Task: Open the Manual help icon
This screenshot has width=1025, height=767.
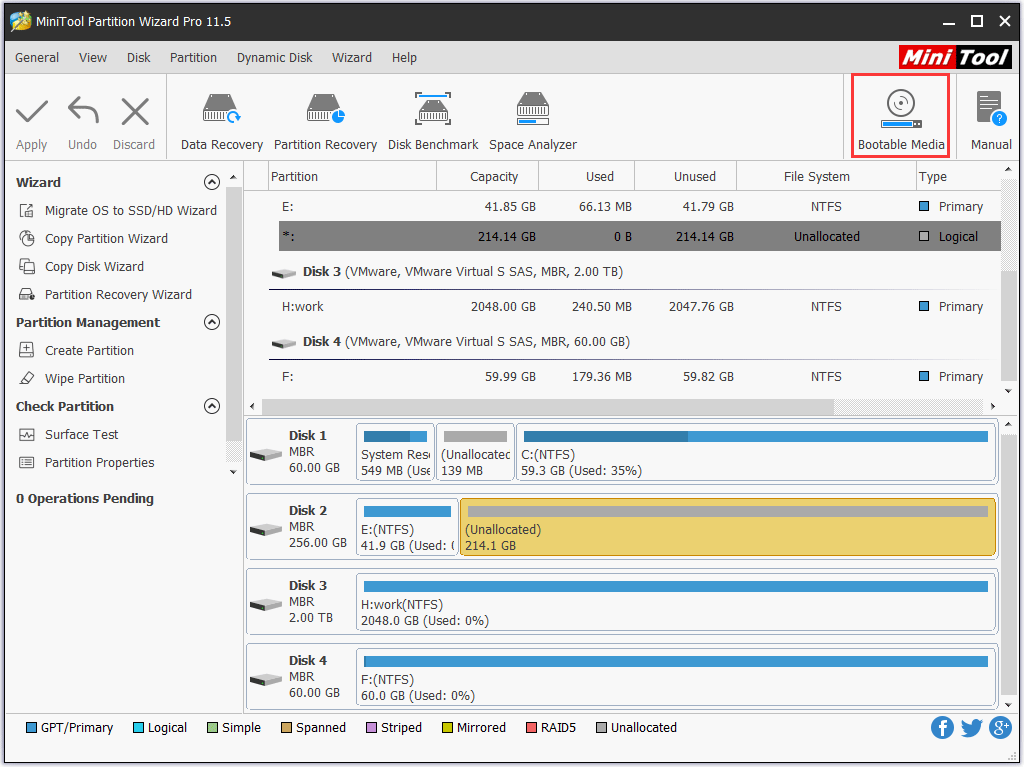Action: click(x=990, y=109)
